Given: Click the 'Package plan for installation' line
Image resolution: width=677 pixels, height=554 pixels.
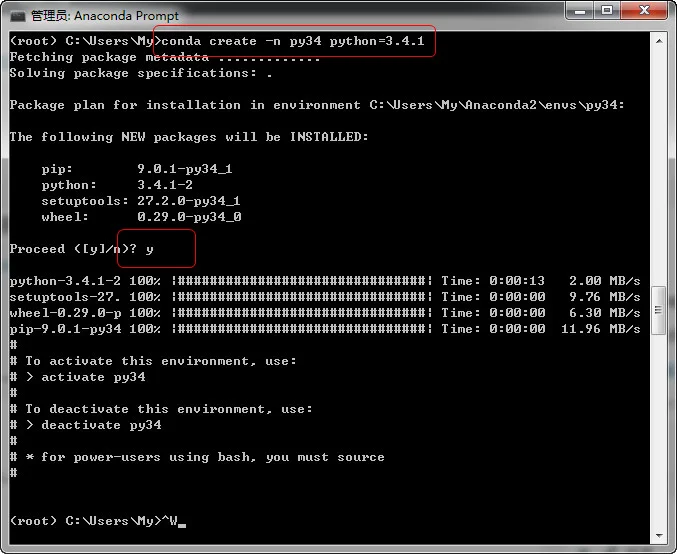Looking at the screenshot, I should [x=317, y=105].
